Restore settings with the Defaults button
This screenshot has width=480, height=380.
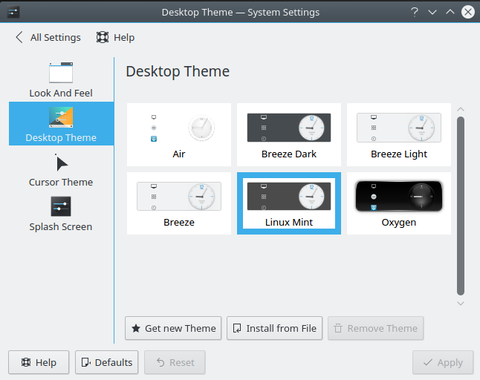(x=107, y=362)
